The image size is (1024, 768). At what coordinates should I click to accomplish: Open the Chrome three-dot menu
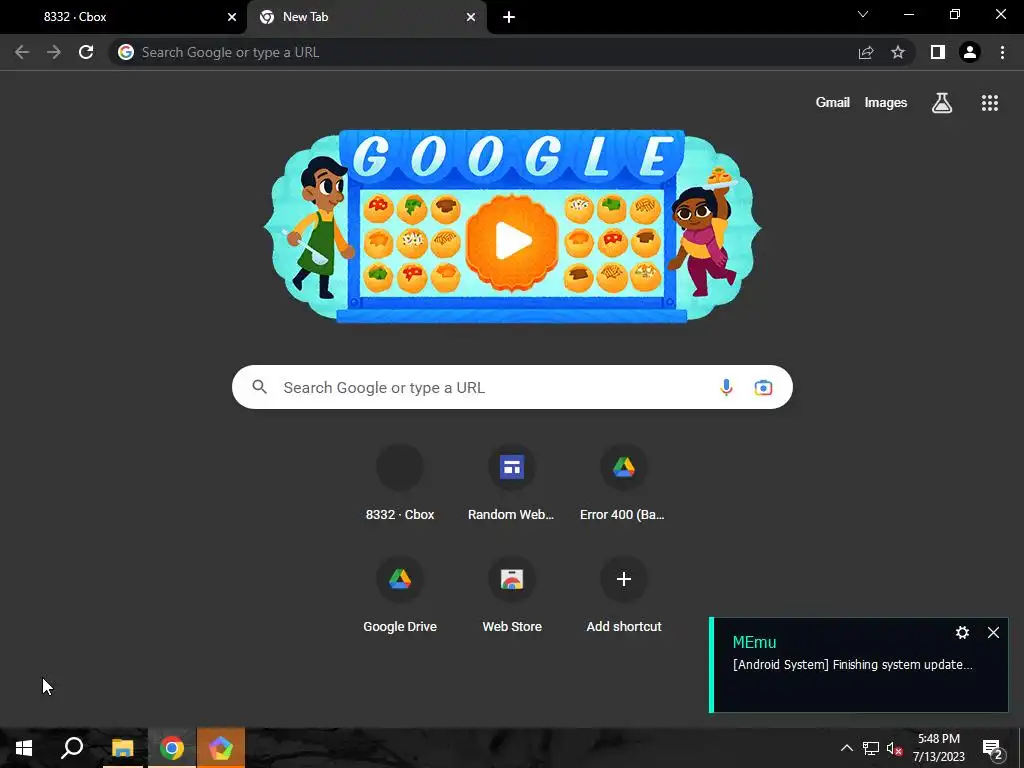point(1002,52)
